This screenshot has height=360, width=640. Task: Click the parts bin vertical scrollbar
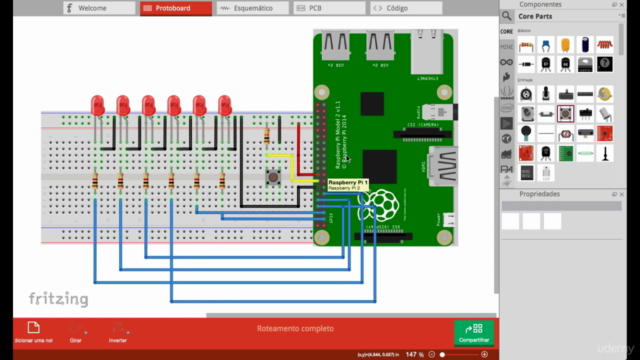coord(621,39)
